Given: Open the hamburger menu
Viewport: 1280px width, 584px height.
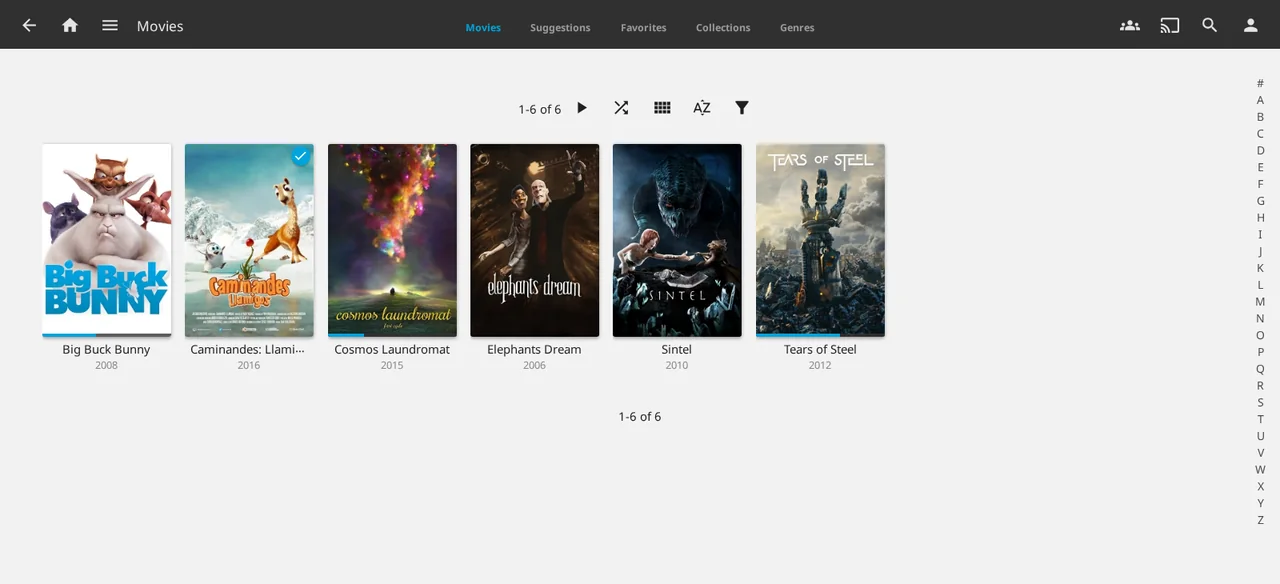Looking at the screenshot, I should (x=110, y=26).
